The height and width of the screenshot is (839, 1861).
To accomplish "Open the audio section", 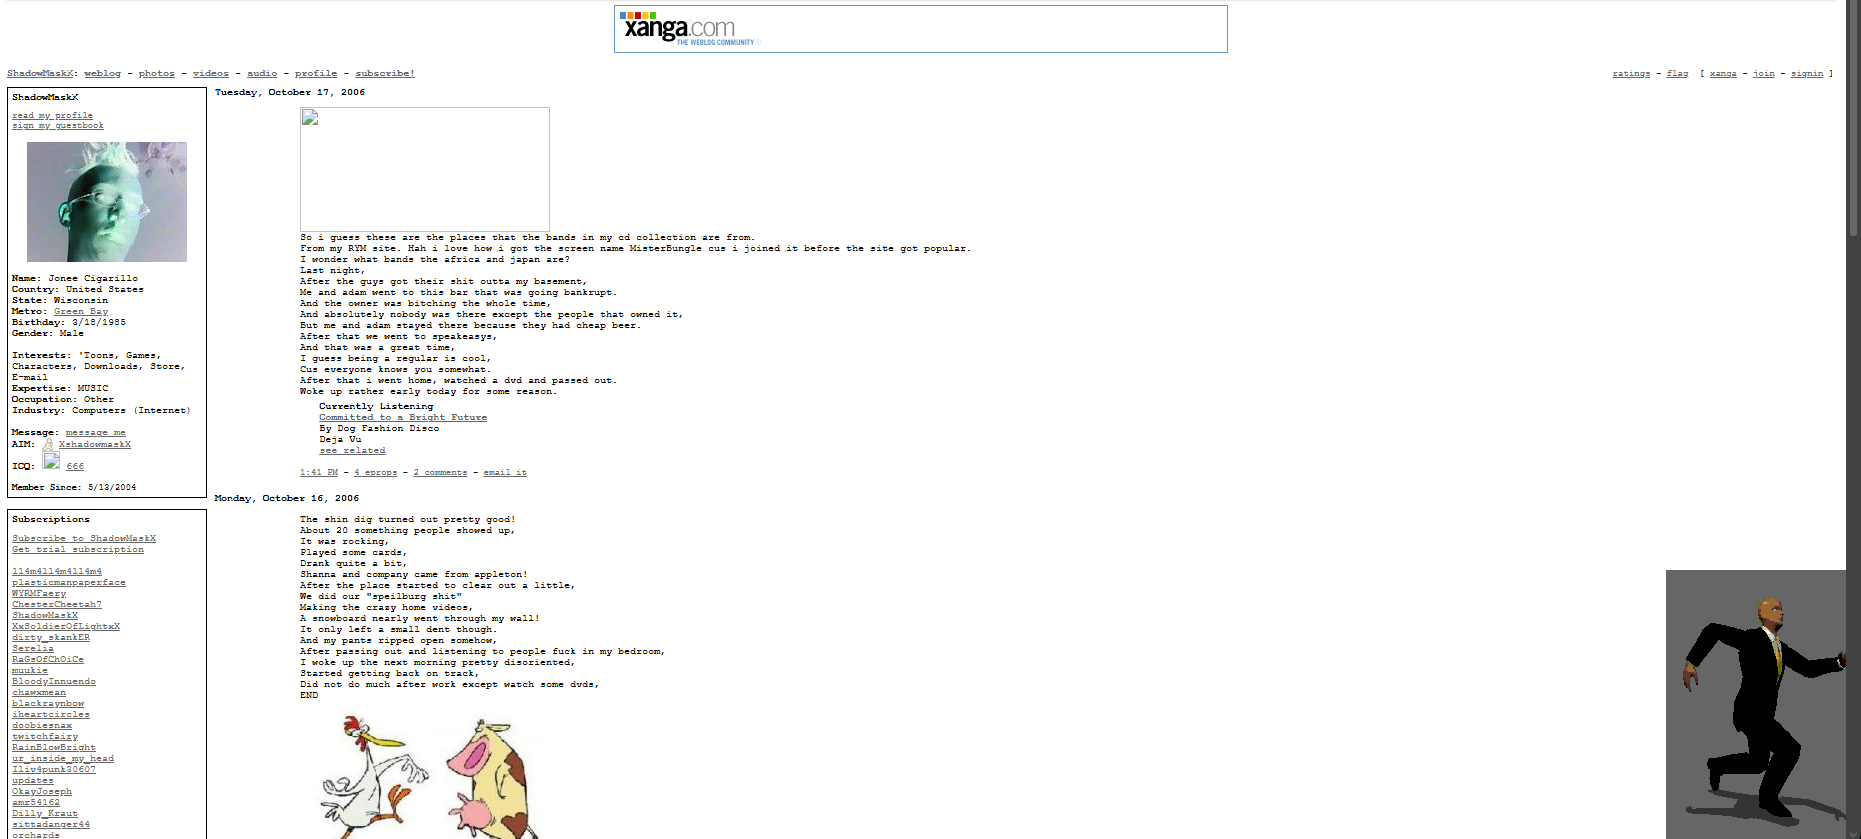I will coord(262,74).
